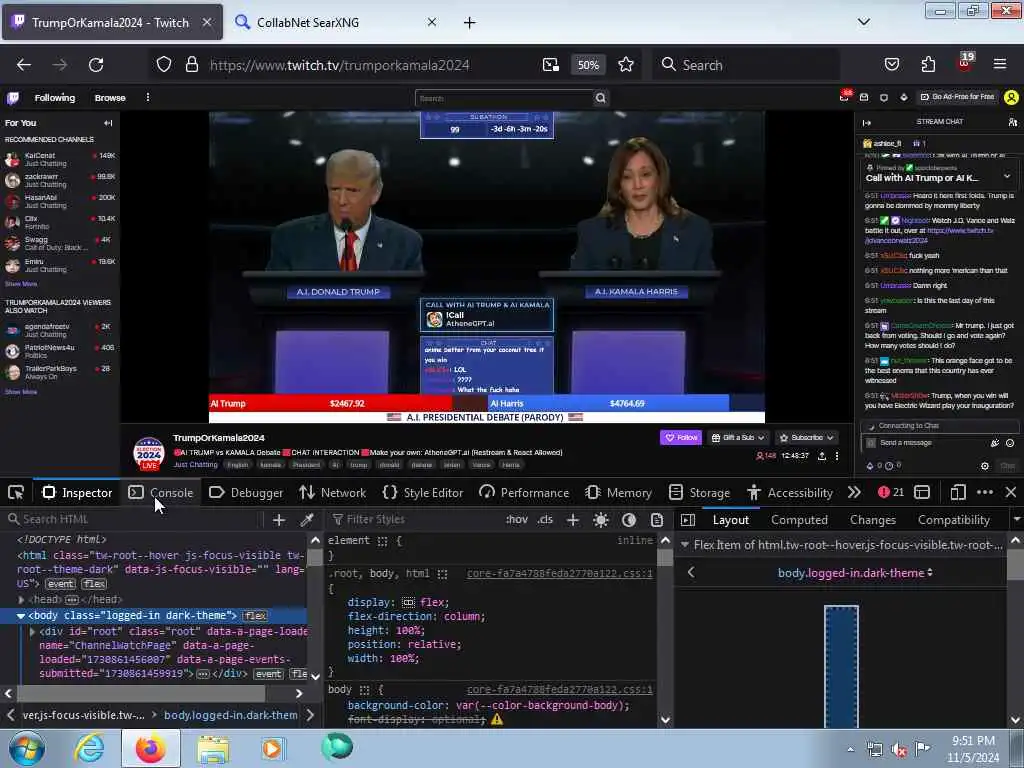Select the eyedropper color picker icon

[306, 520]
